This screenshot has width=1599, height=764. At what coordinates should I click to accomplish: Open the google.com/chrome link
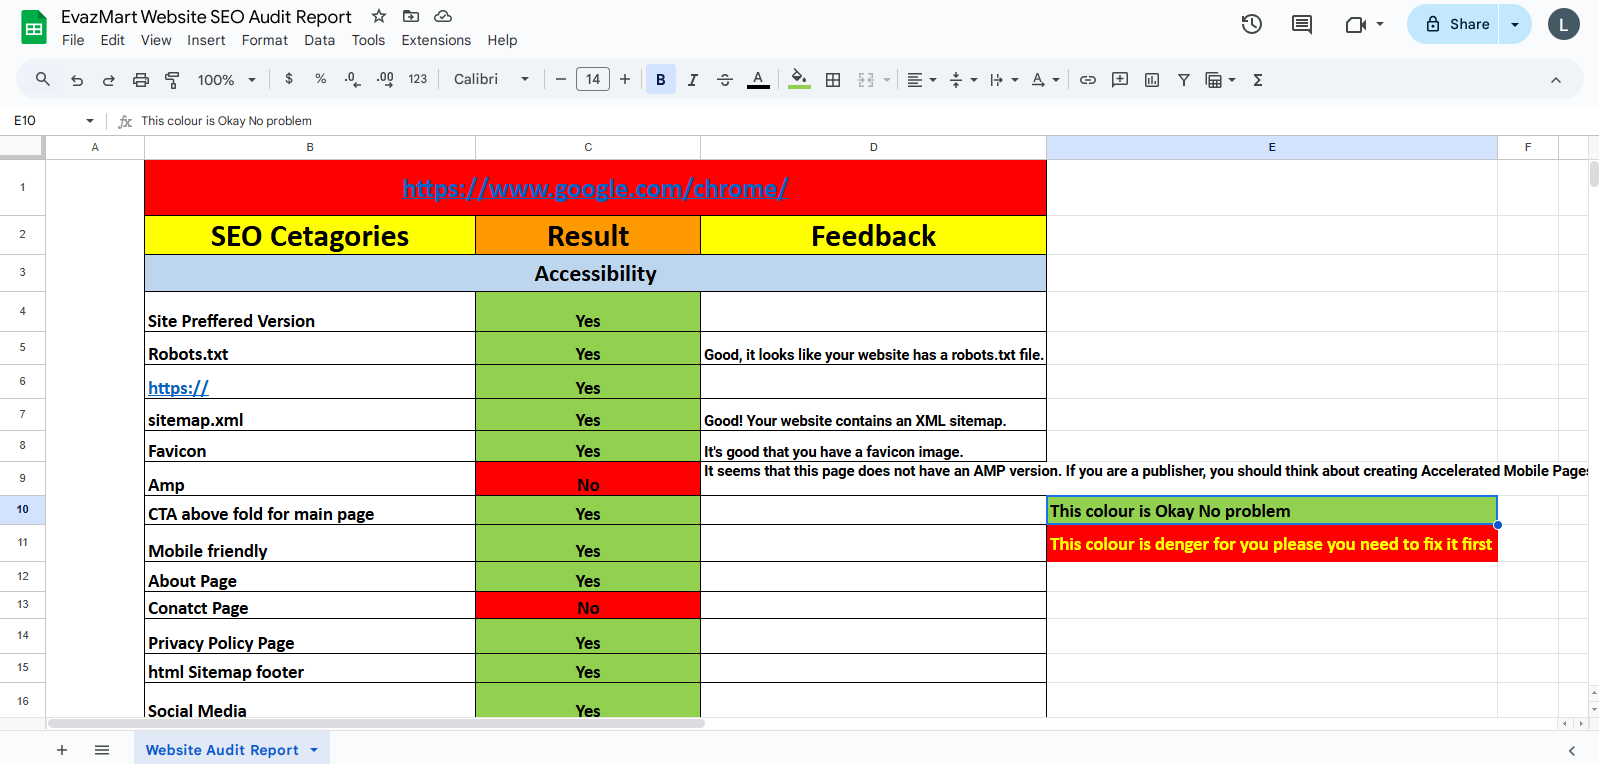click(595, 188)
